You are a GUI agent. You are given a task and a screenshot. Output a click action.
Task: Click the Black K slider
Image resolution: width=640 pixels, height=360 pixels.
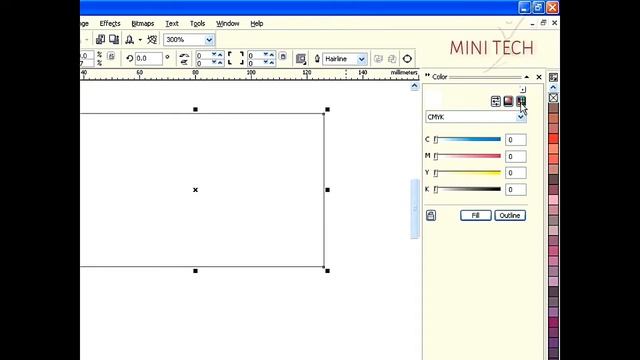coord(467,189)
